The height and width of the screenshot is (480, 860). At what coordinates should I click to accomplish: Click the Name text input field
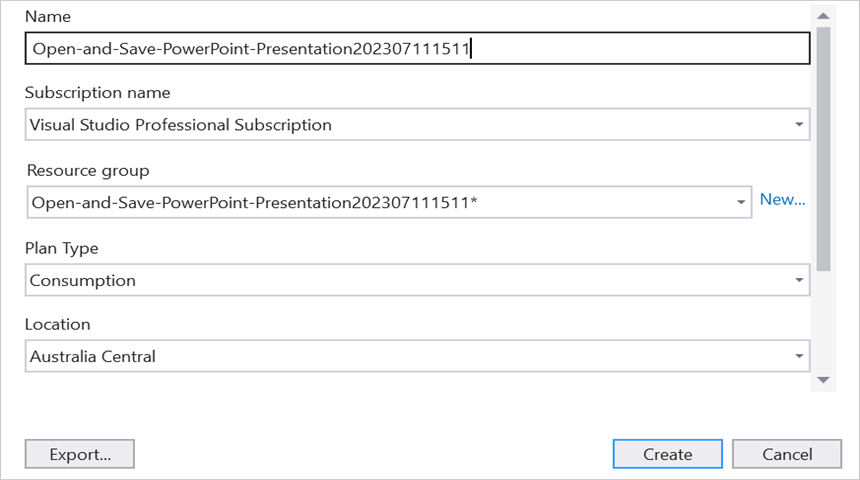416,48
